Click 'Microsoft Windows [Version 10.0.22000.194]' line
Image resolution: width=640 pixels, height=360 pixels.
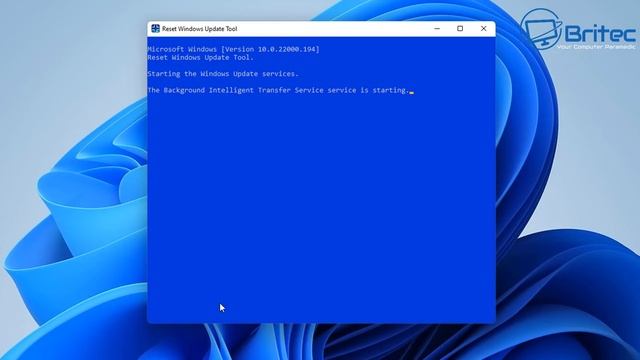233,49
